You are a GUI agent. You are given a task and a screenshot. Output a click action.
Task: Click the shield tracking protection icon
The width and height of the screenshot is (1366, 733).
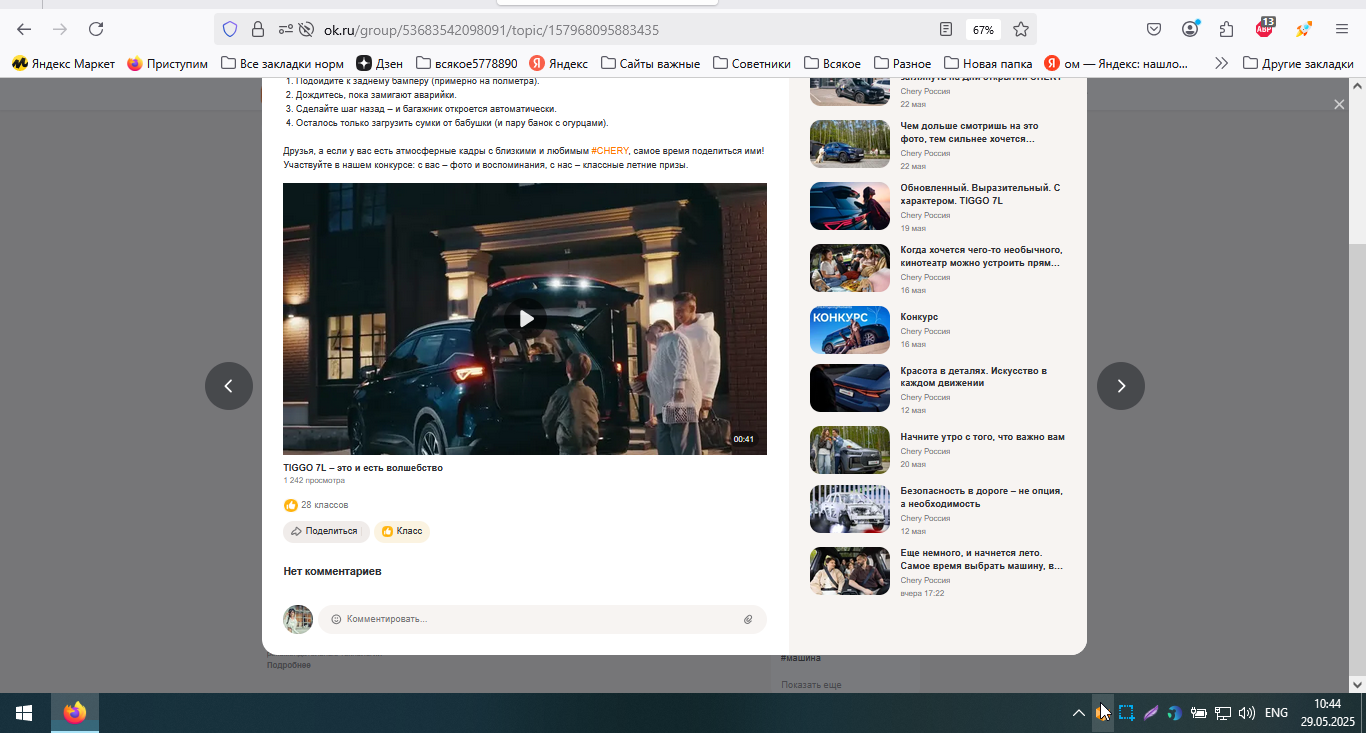230,29
